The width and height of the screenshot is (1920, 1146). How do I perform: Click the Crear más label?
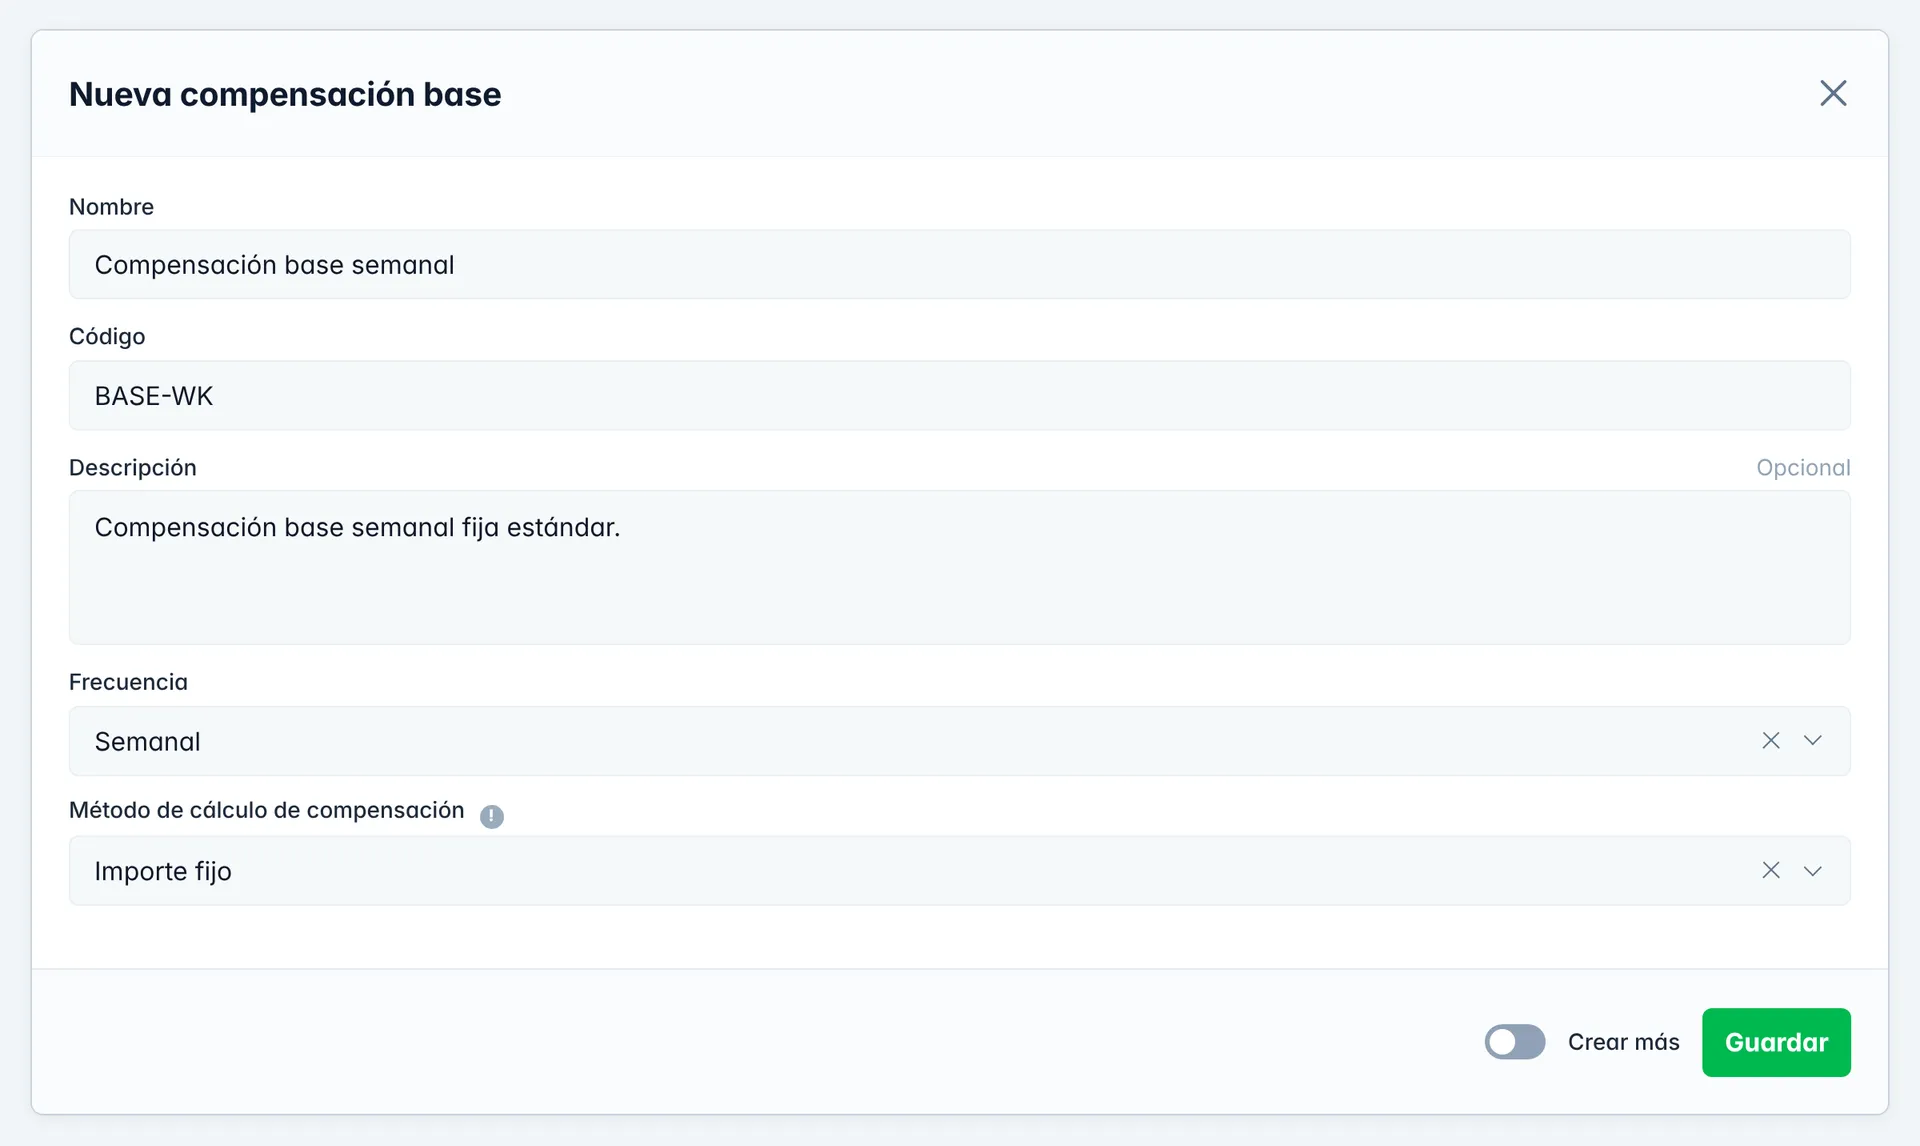pyautogui.click(x=1623, y=1042)
